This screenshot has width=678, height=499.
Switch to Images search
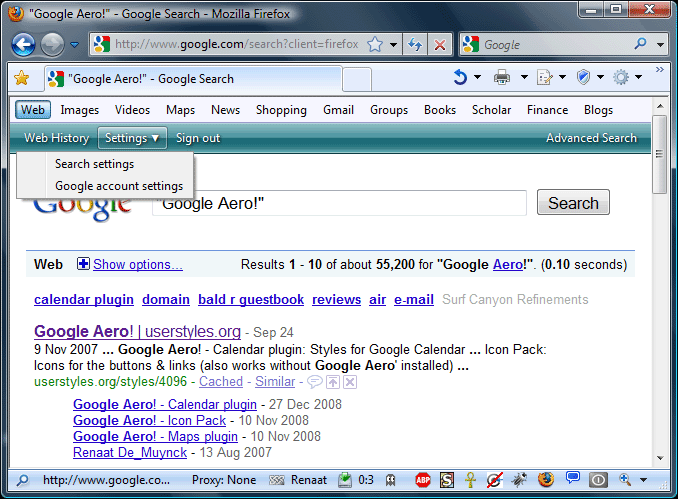tap(80, 110)
